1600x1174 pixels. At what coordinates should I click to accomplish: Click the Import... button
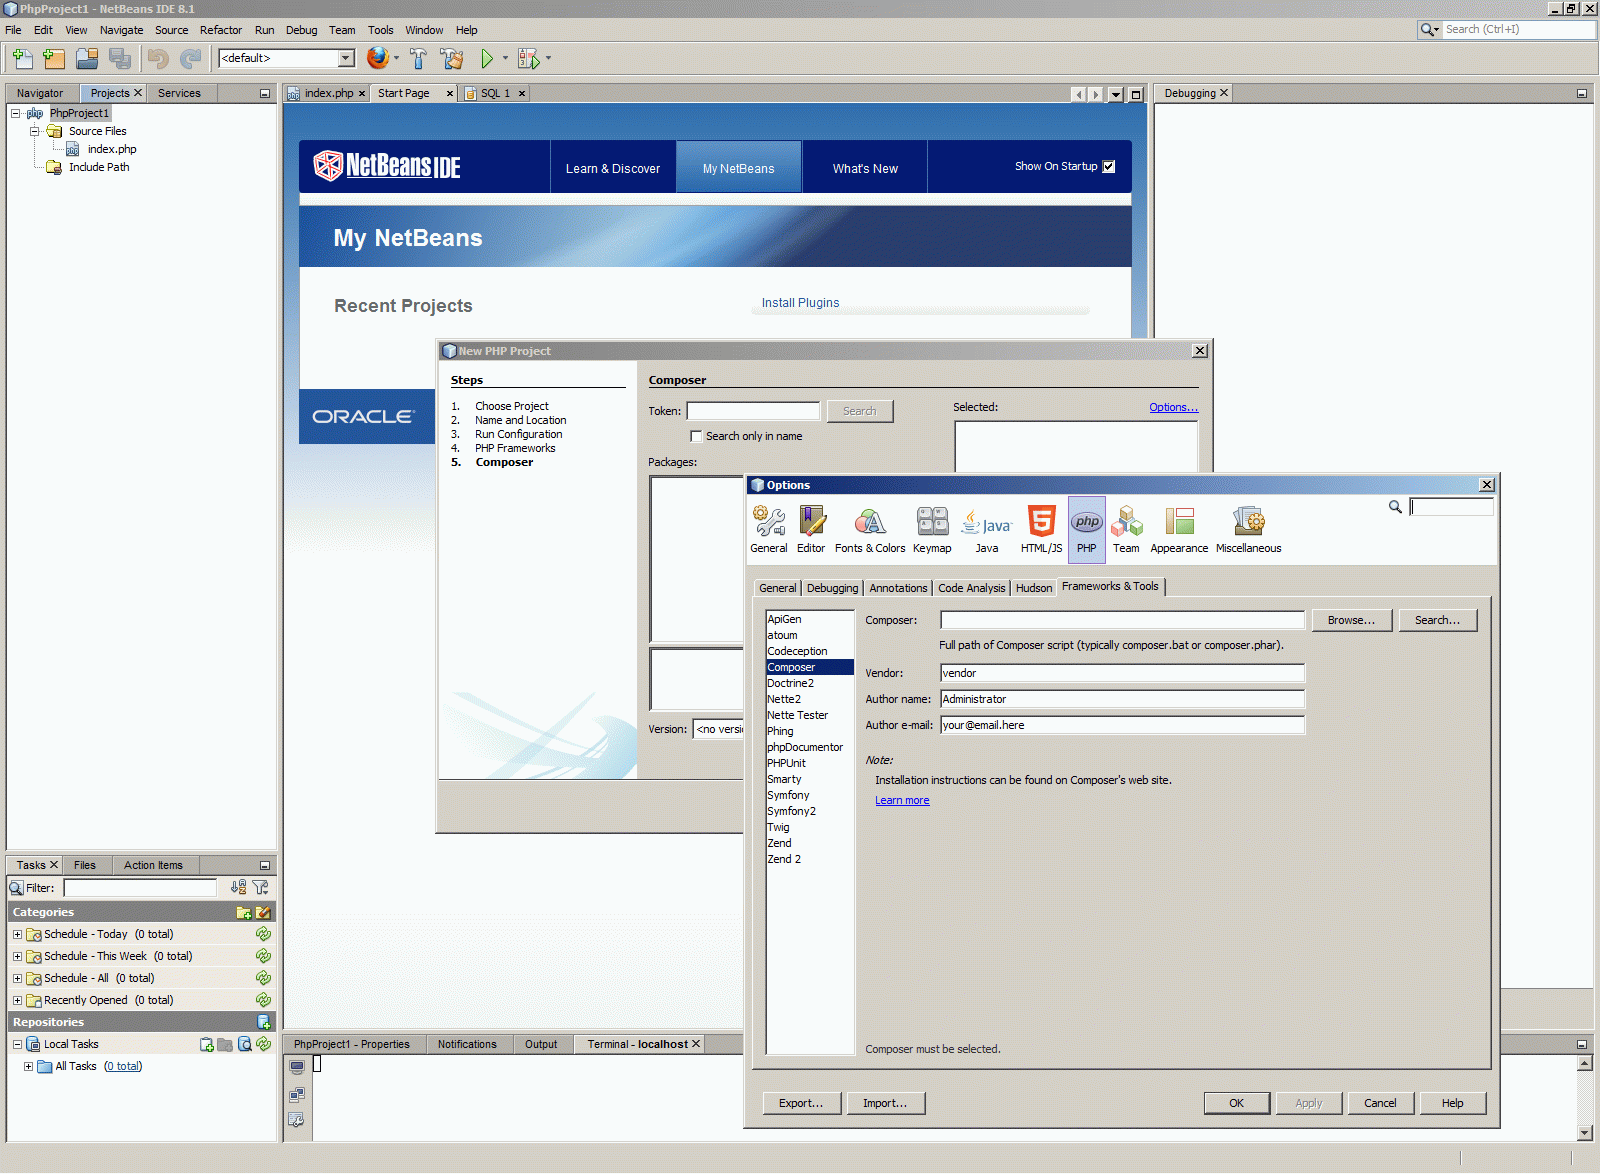click(885, 1103)
